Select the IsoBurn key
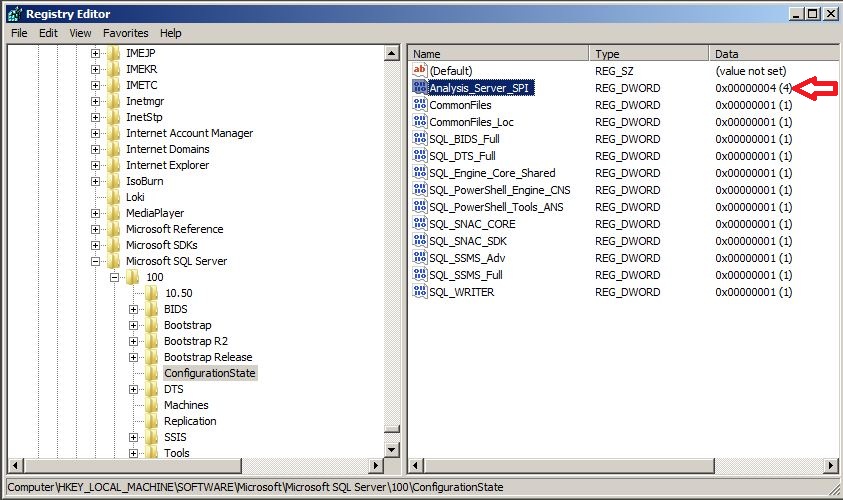 click(145, 181)
